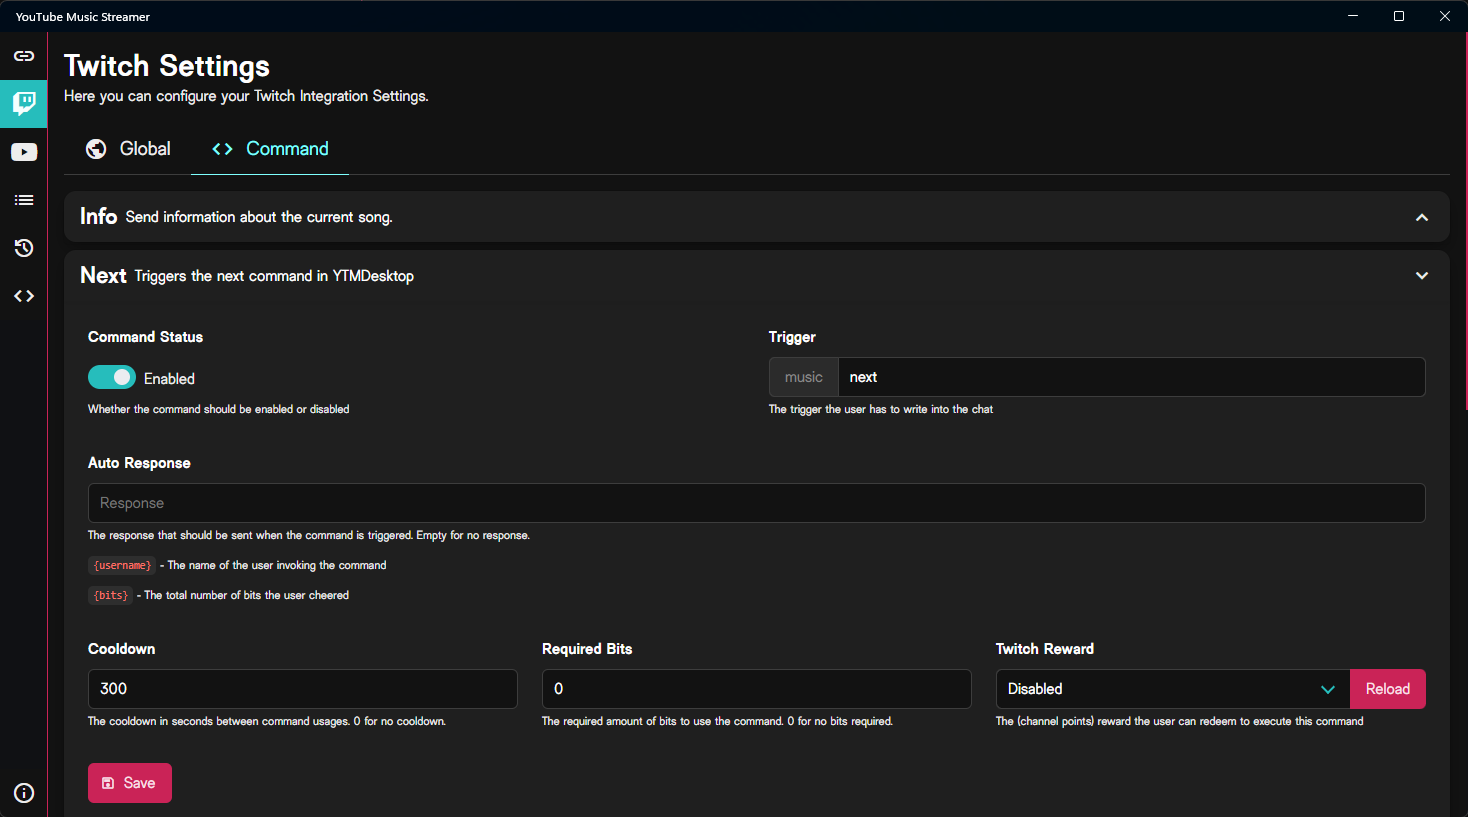Click the globe icon on Global tab
This screenshot has width=1468, height=817.
(x=96, y=149)
